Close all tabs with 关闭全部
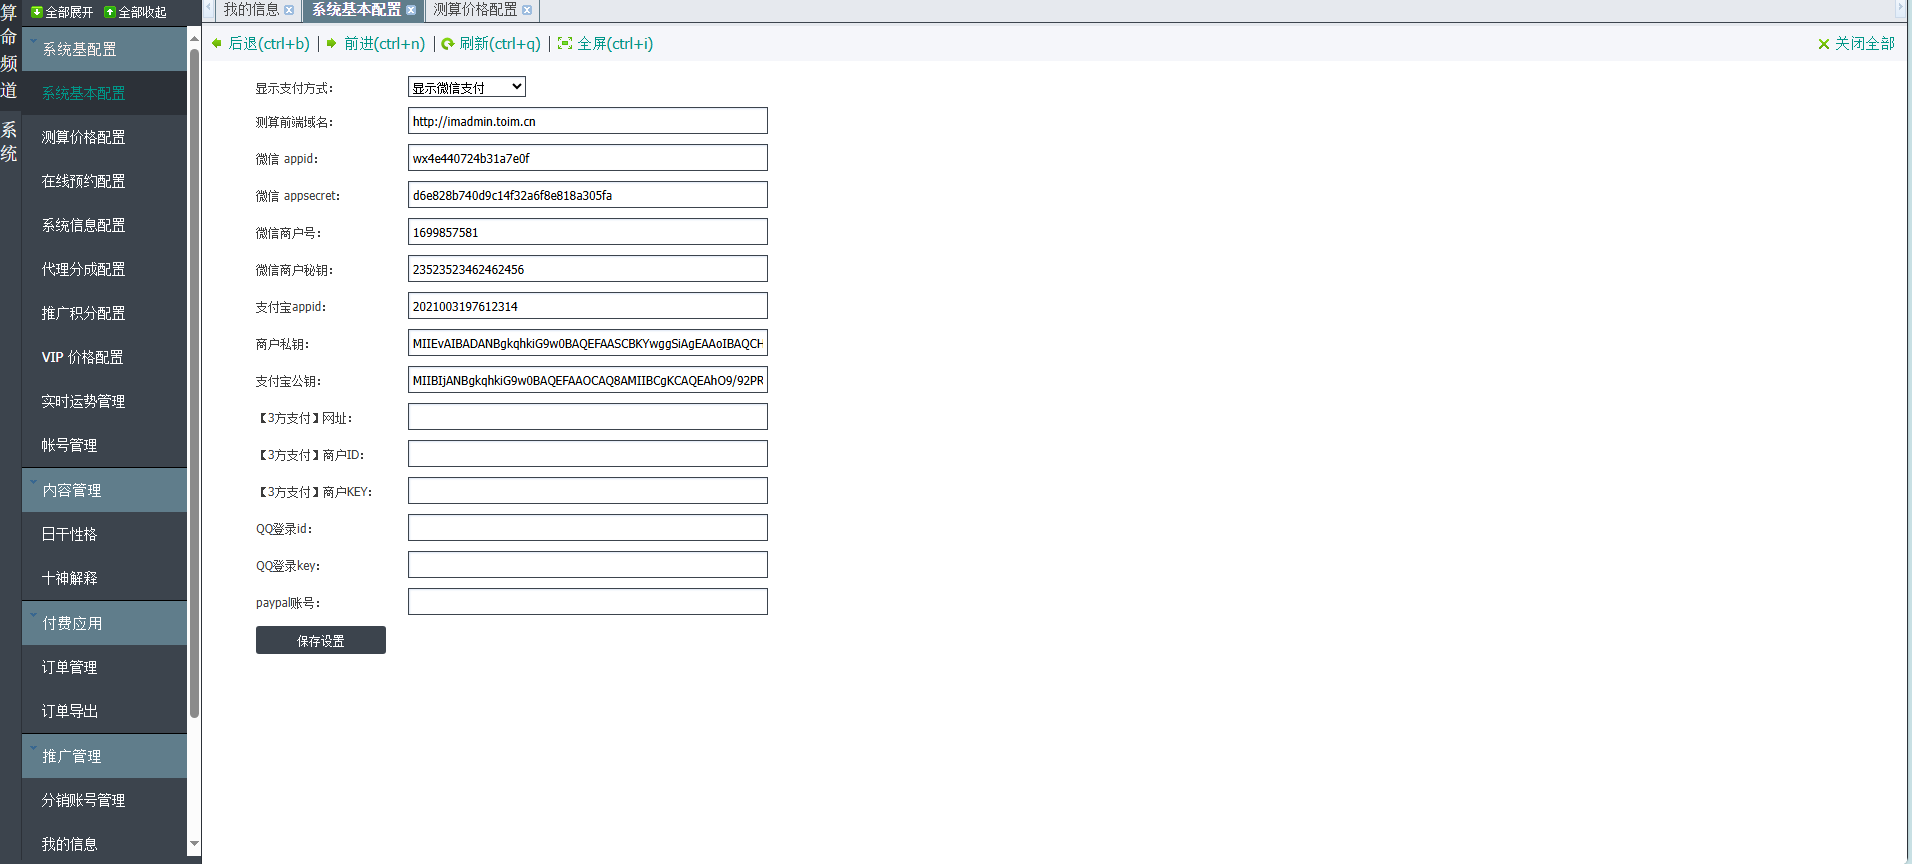Viewport: 1912px width, 864px height. pos(1856,44)
